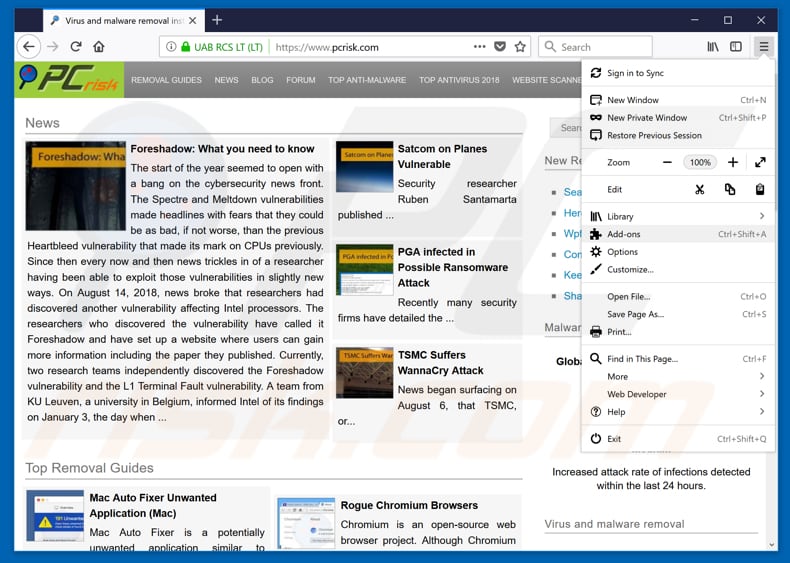Close the Virus and malware removal tab
This screenshot has height=563, width=790.
tap(193, 21)
